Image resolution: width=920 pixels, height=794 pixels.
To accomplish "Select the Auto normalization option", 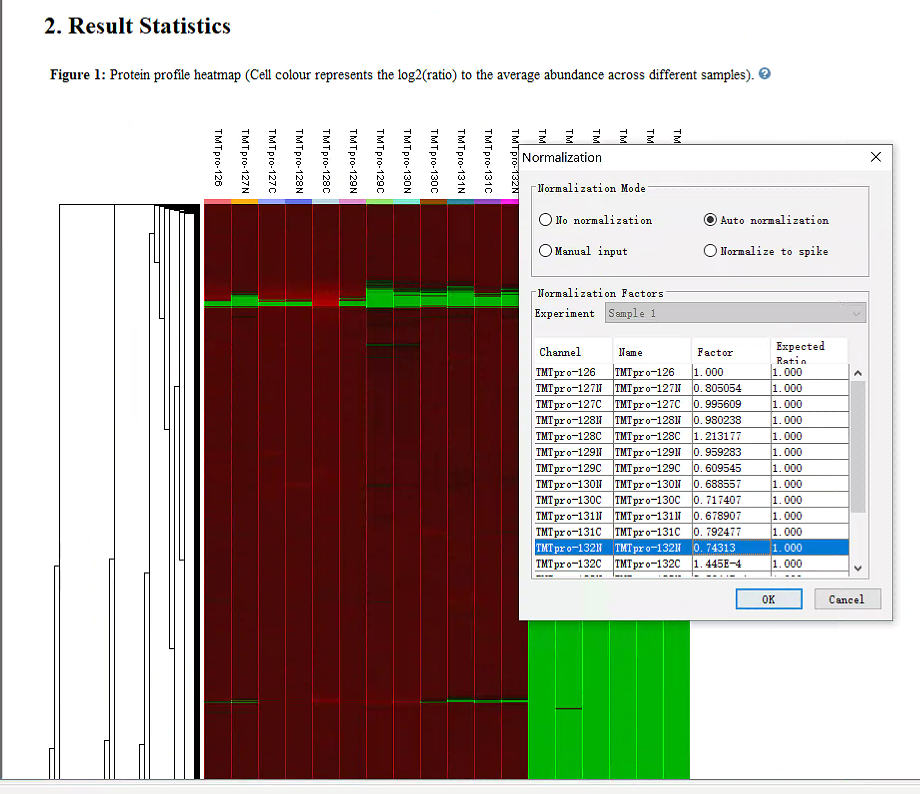I will click(x=711, y=220).
